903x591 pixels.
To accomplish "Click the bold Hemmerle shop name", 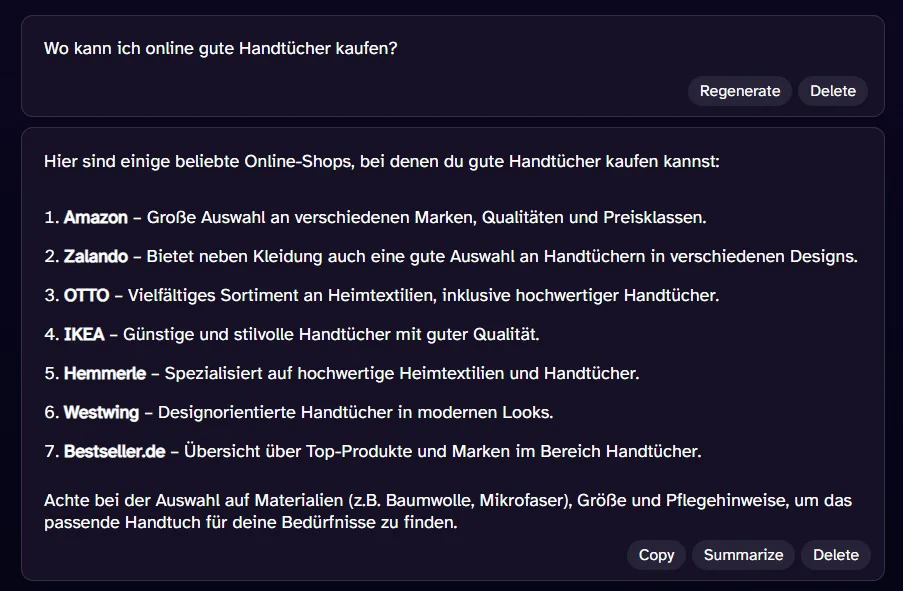I will pos(105,373).
